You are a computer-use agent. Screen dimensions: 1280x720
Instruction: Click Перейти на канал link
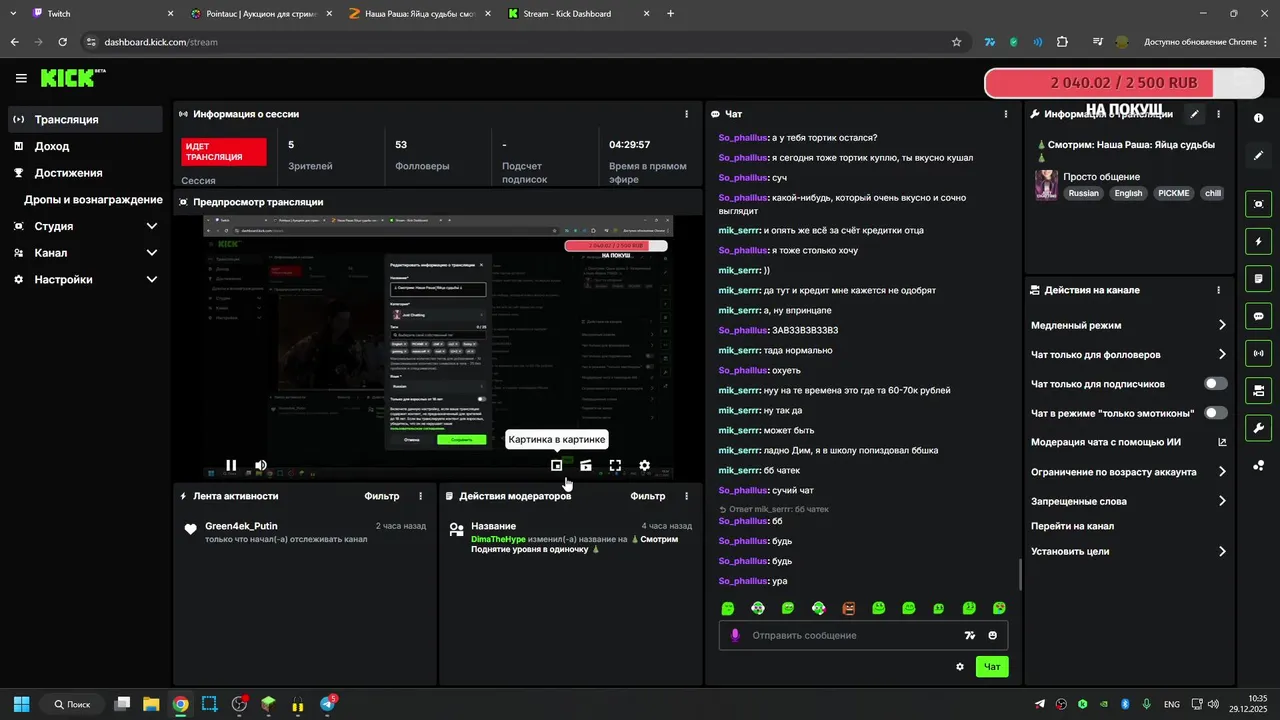click(1072, 526)
